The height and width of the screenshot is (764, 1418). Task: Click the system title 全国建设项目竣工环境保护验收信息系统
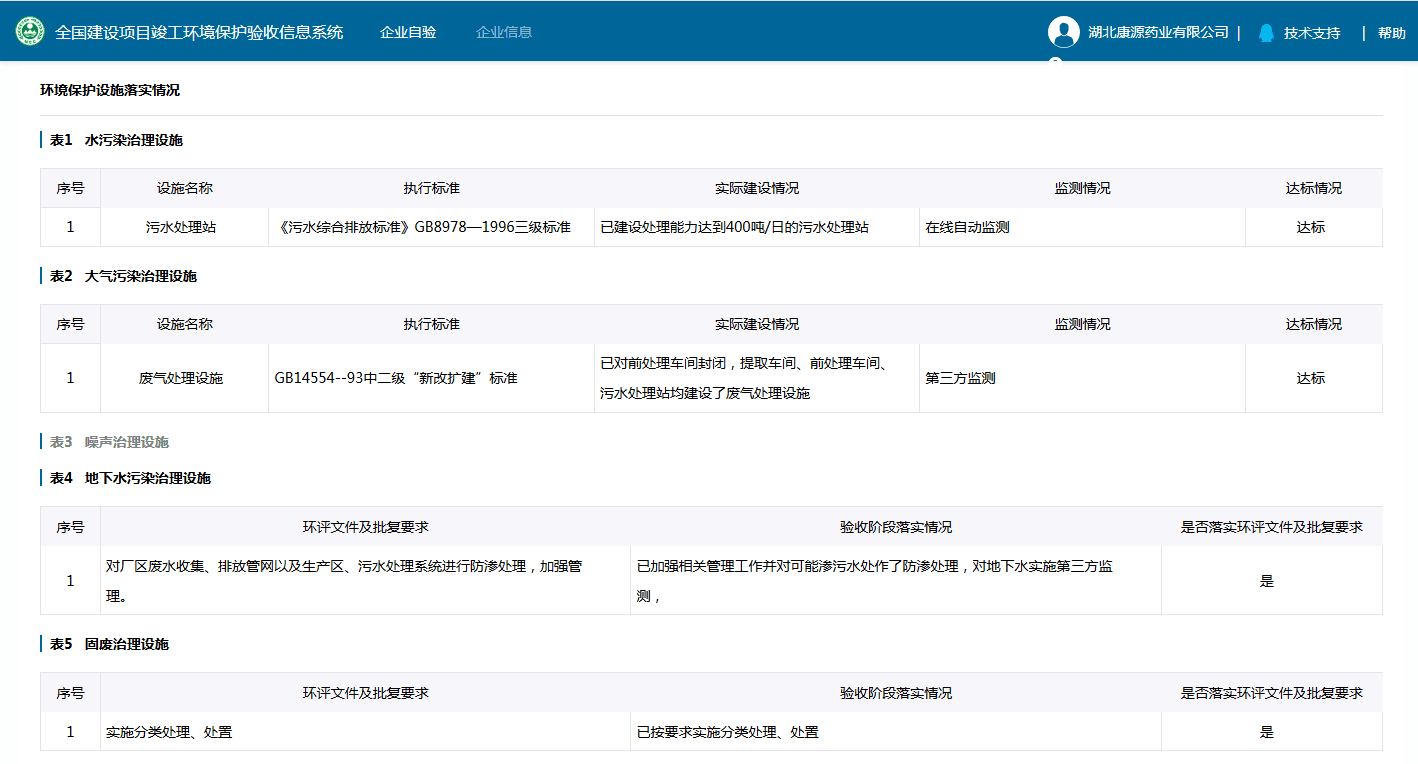[x=199, y=32]
